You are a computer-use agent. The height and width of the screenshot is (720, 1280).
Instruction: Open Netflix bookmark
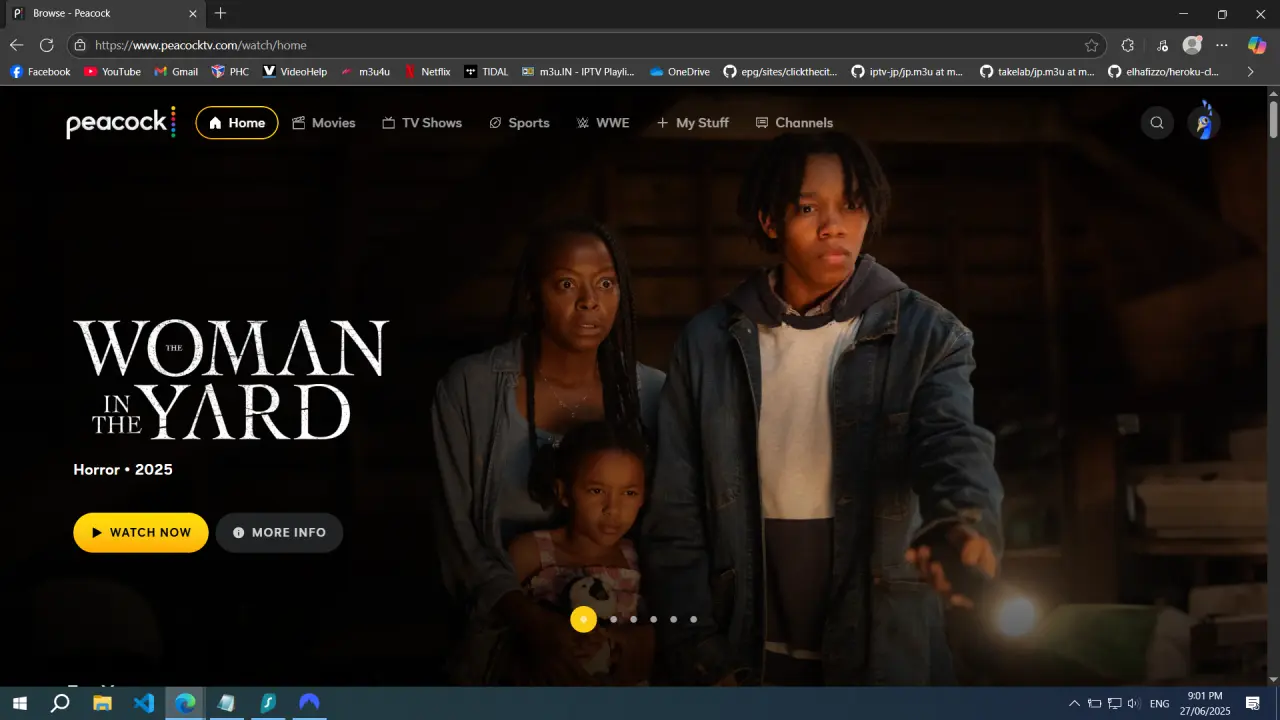pyautogui.click(x=427, y=72)
